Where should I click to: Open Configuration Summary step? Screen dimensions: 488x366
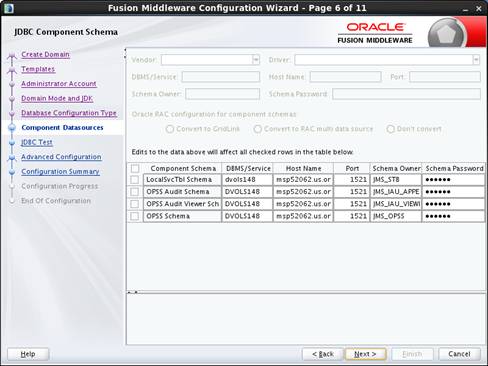click(x=60, y=171)
